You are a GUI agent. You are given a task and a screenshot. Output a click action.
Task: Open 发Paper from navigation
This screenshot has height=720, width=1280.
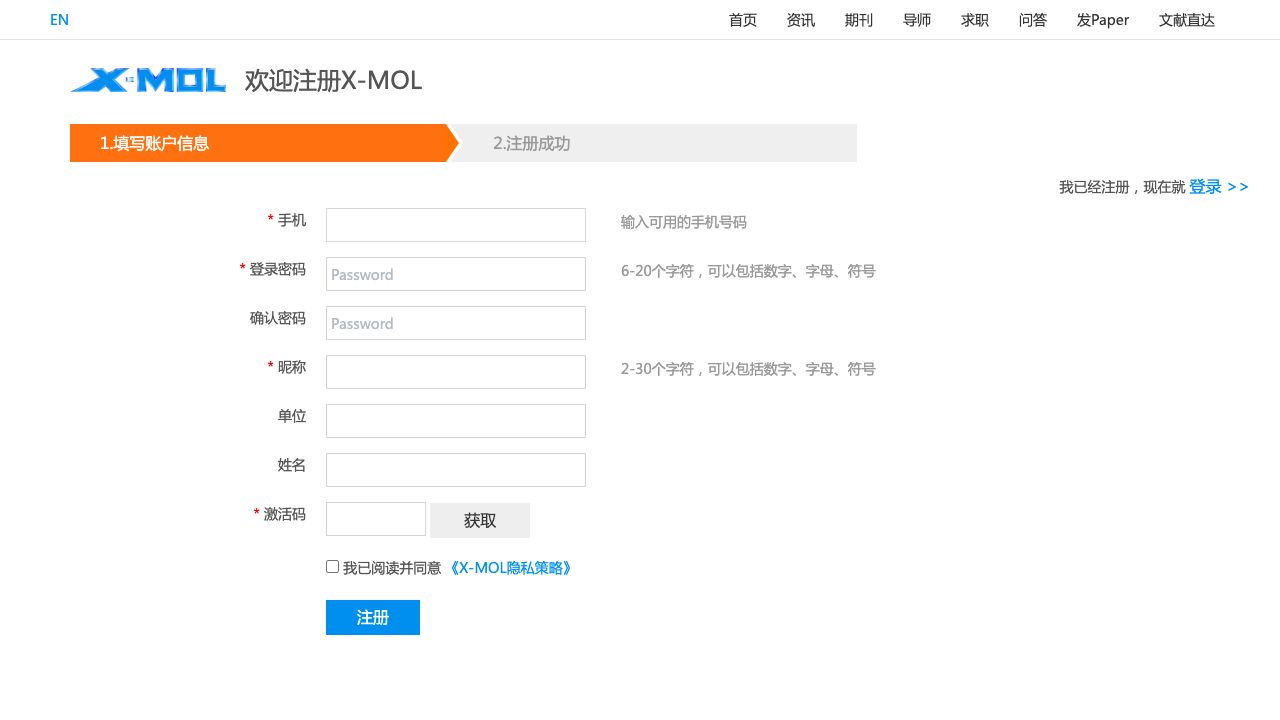(1103, 20)
